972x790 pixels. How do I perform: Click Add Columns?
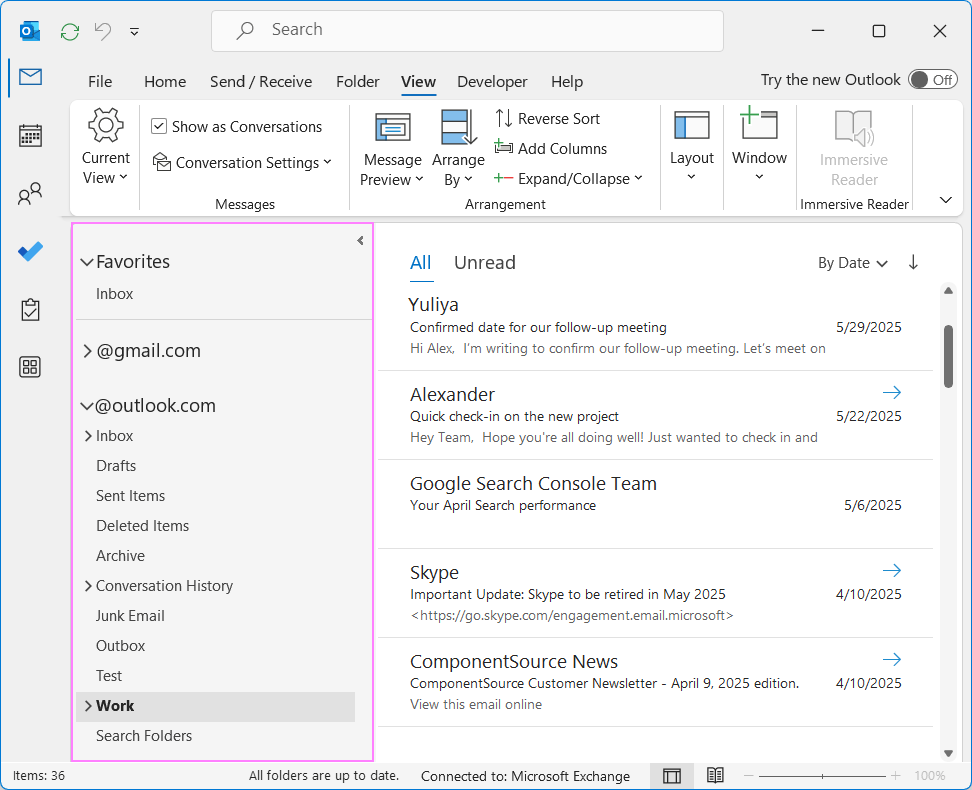[x=550, y=148]
